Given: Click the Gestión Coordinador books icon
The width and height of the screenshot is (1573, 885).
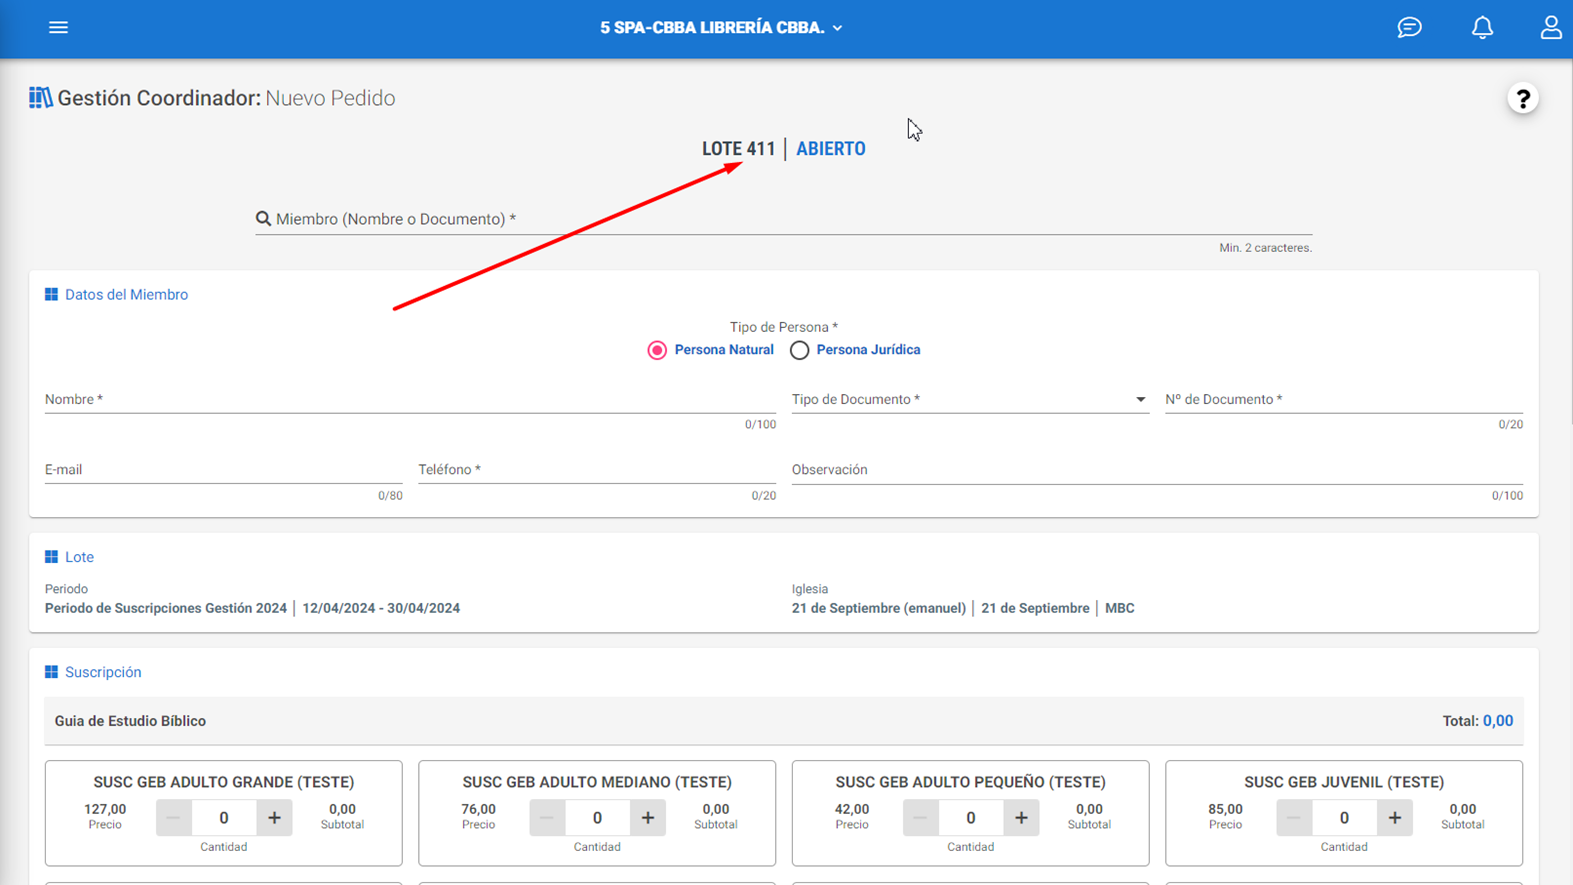Looking at the screenshot, I should point(40,98).
